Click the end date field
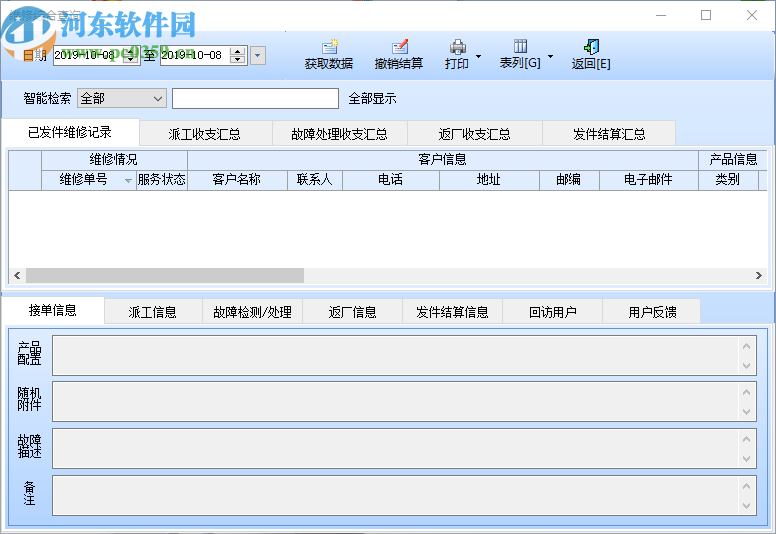Viewport: 776px width, 534px height. [x=195, y=55]
